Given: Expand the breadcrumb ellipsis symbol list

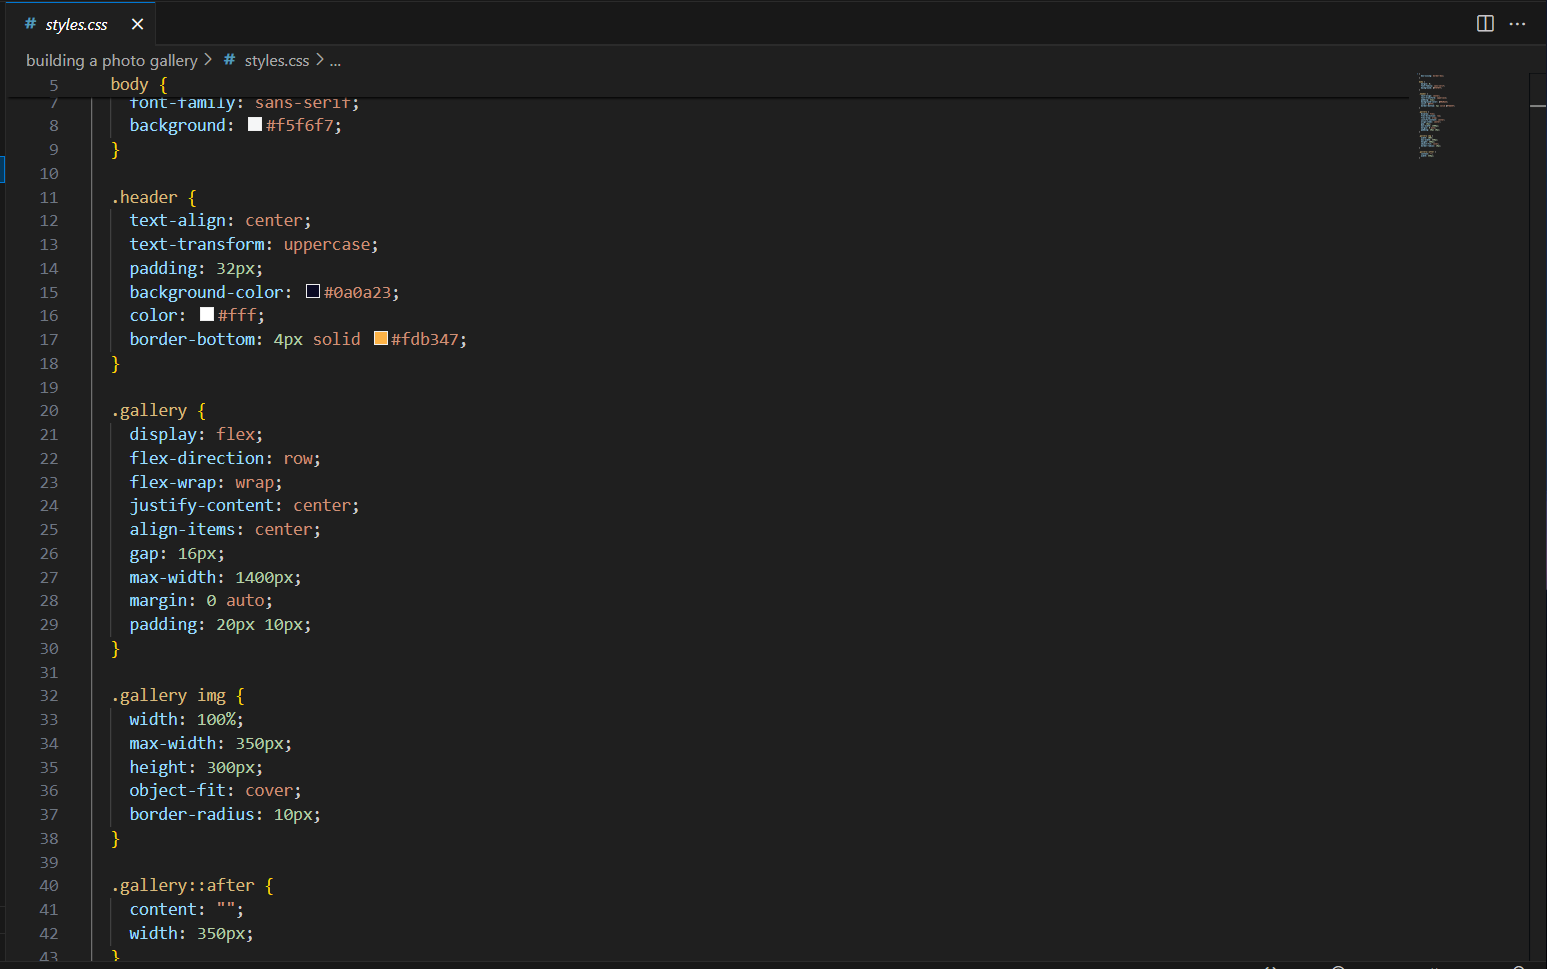Looking at the screenshot, I should (335, 61).
